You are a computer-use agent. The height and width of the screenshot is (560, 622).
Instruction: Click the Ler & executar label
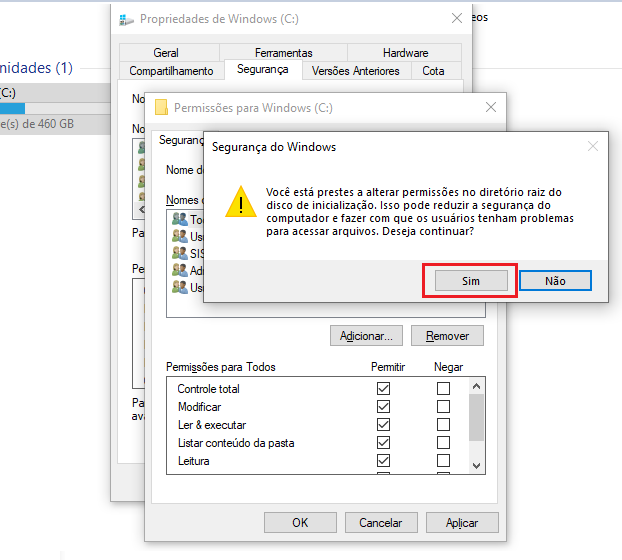pyautogui.click(x=212, y=425)
